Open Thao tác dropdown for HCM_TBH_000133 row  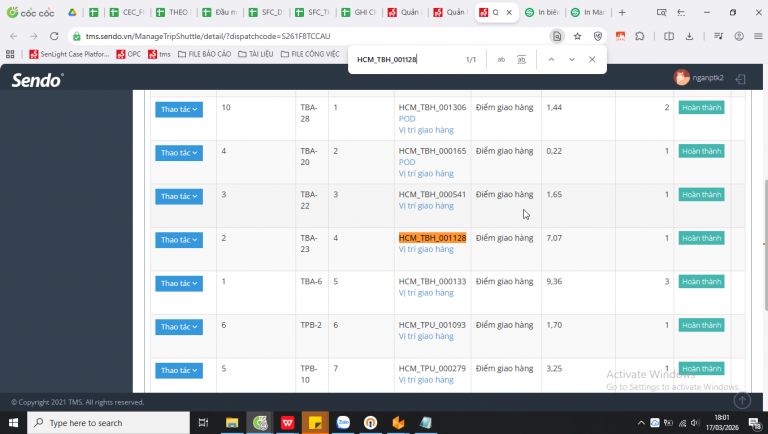coord(179,284)
